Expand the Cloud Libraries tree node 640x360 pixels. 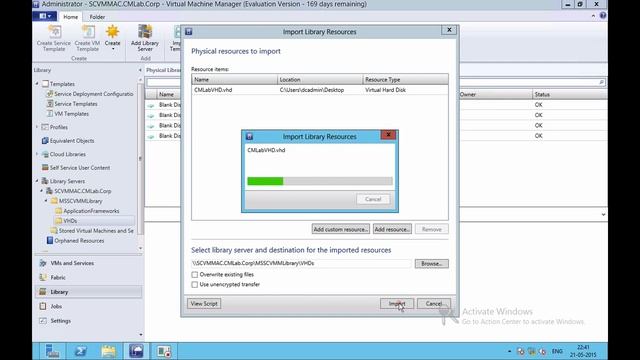tap(37, 154)
